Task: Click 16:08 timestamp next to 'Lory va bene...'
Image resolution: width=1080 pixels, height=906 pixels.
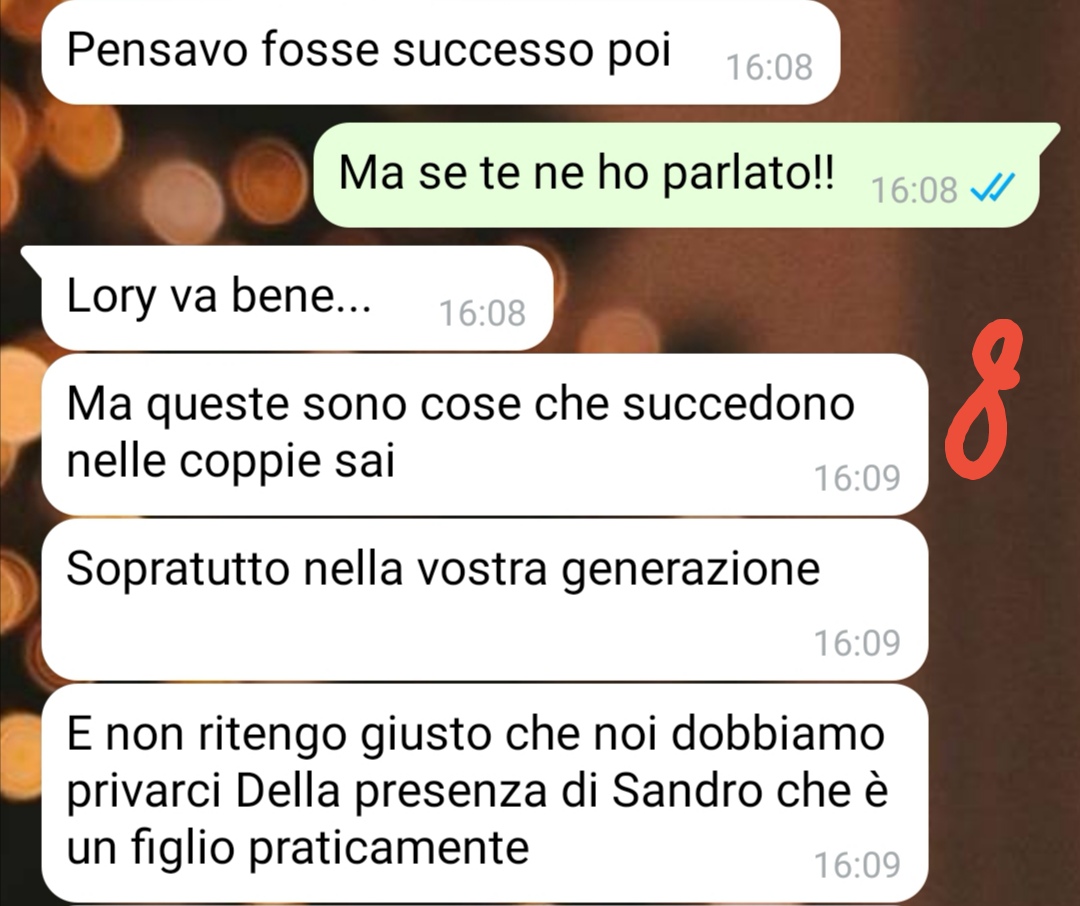Action: pos(482,313)
